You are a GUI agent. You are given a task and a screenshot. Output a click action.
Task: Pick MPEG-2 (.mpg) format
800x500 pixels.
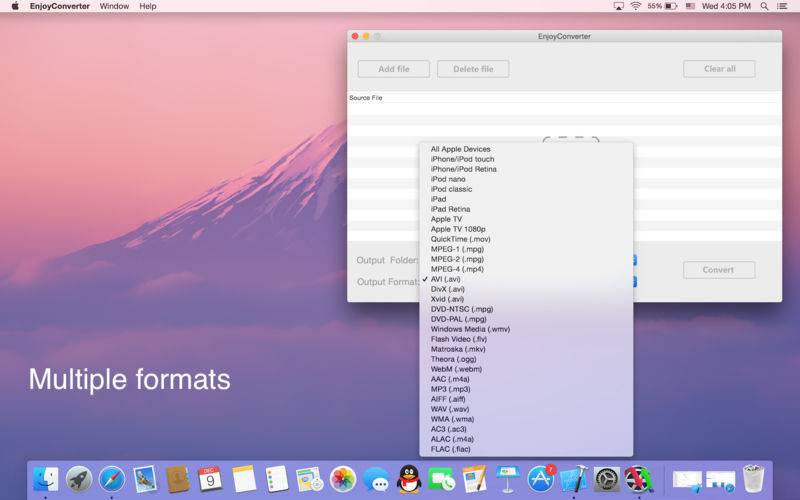click(526, 259)
